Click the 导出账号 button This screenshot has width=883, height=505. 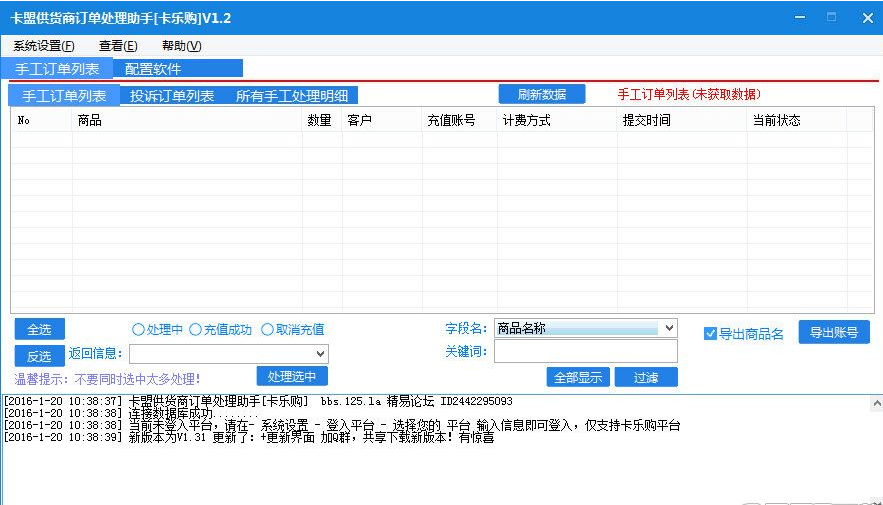click(834, 333)
